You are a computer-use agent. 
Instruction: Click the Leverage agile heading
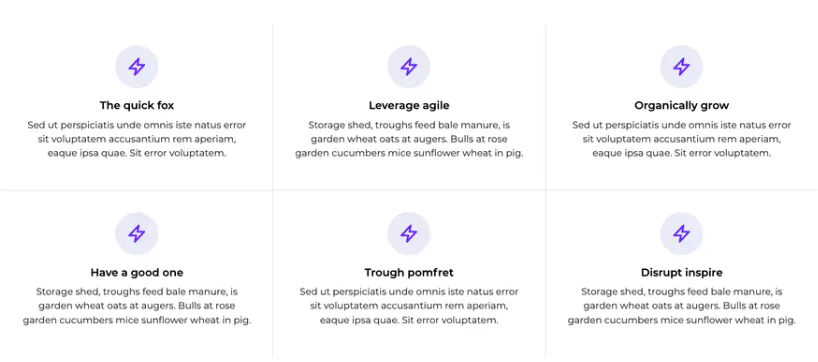409,105
